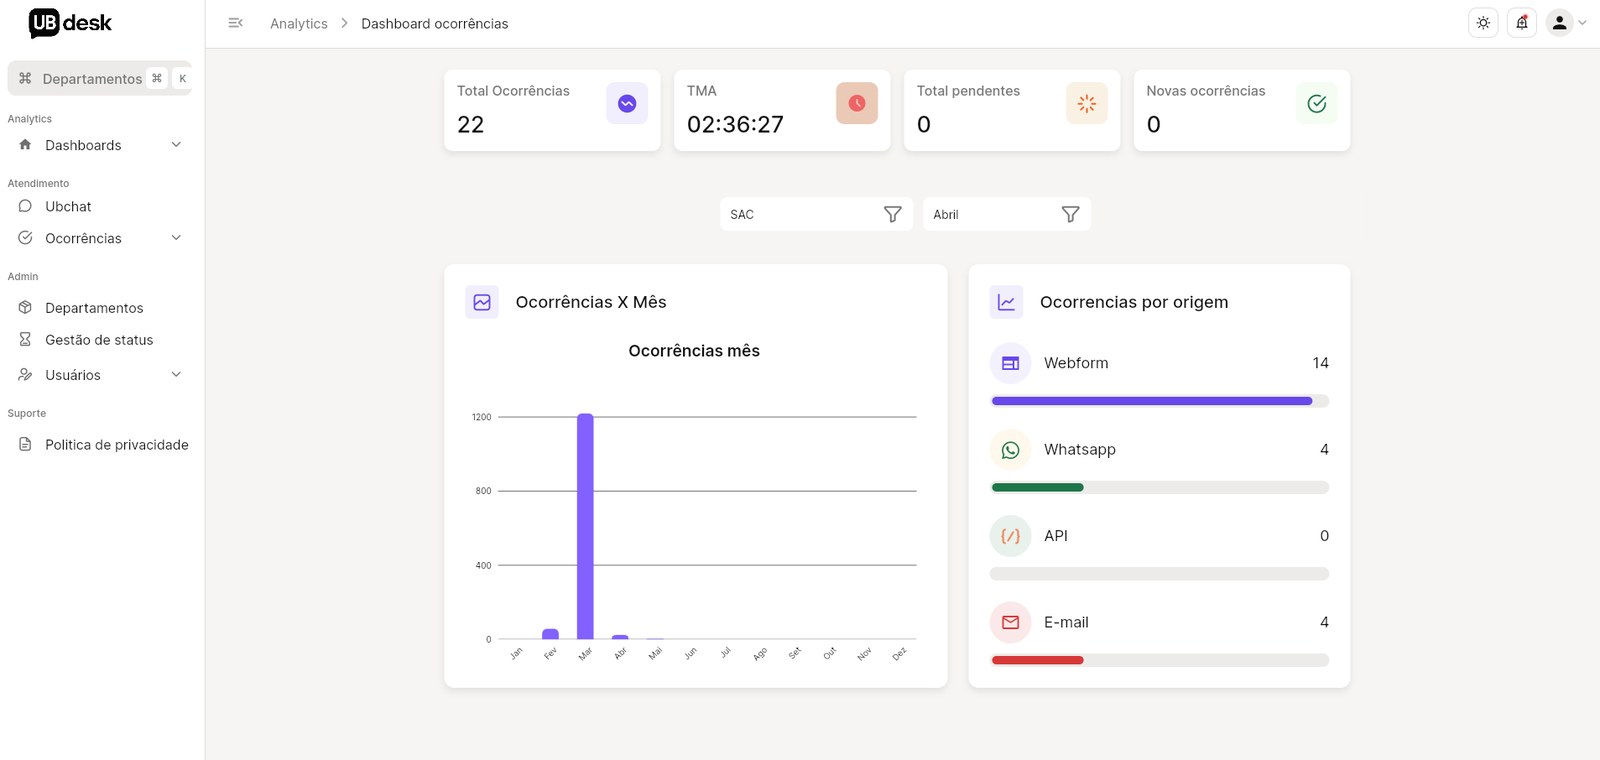Click the home icon beside Dashboards
Screen dimensions: 1600x760
pos(25,145)
